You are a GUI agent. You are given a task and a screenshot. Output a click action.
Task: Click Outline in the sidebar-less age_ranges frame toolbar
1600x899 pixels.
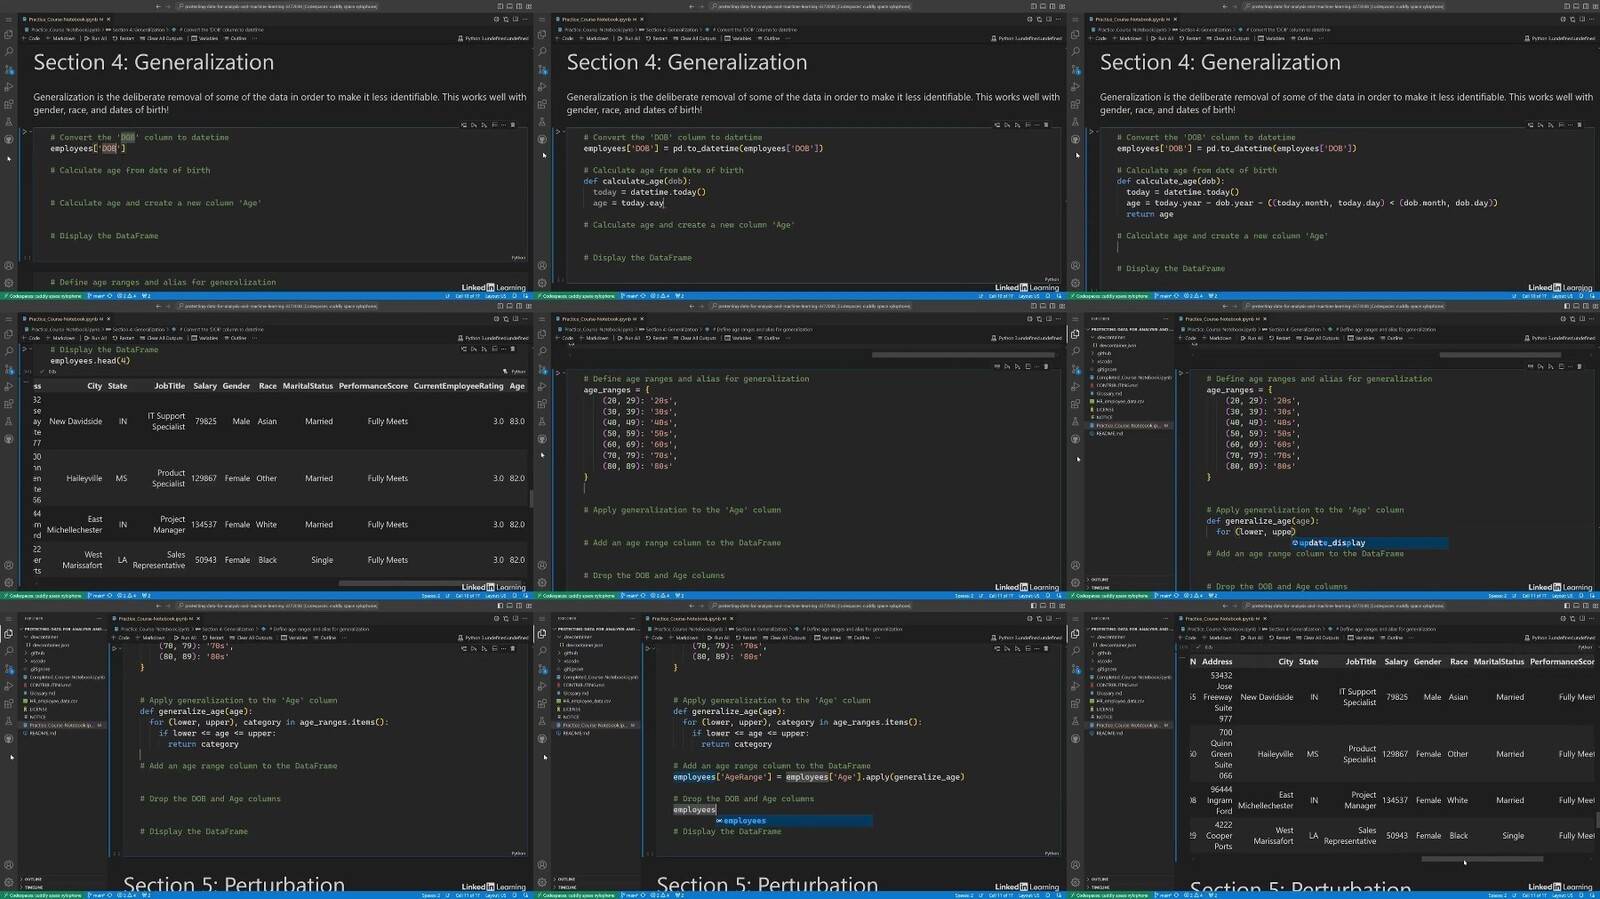click(768, 338)
